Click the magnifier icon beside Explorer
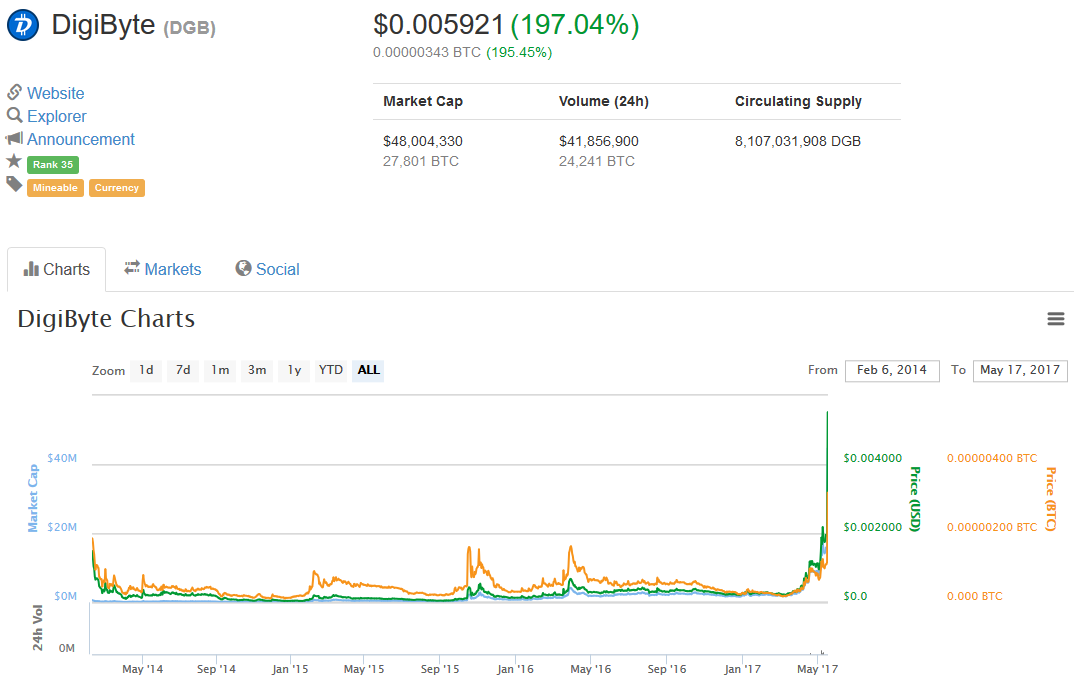This screenshot has height=682, width=1074. coord(14,115)
